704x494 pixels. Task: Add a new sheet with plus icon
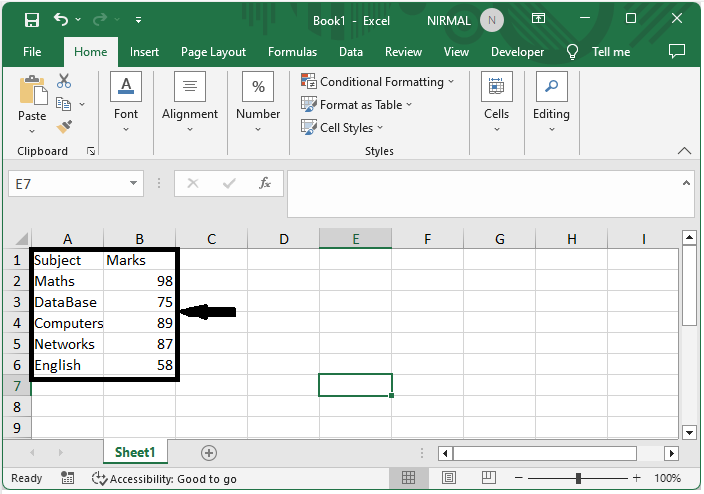coord(208,453)
